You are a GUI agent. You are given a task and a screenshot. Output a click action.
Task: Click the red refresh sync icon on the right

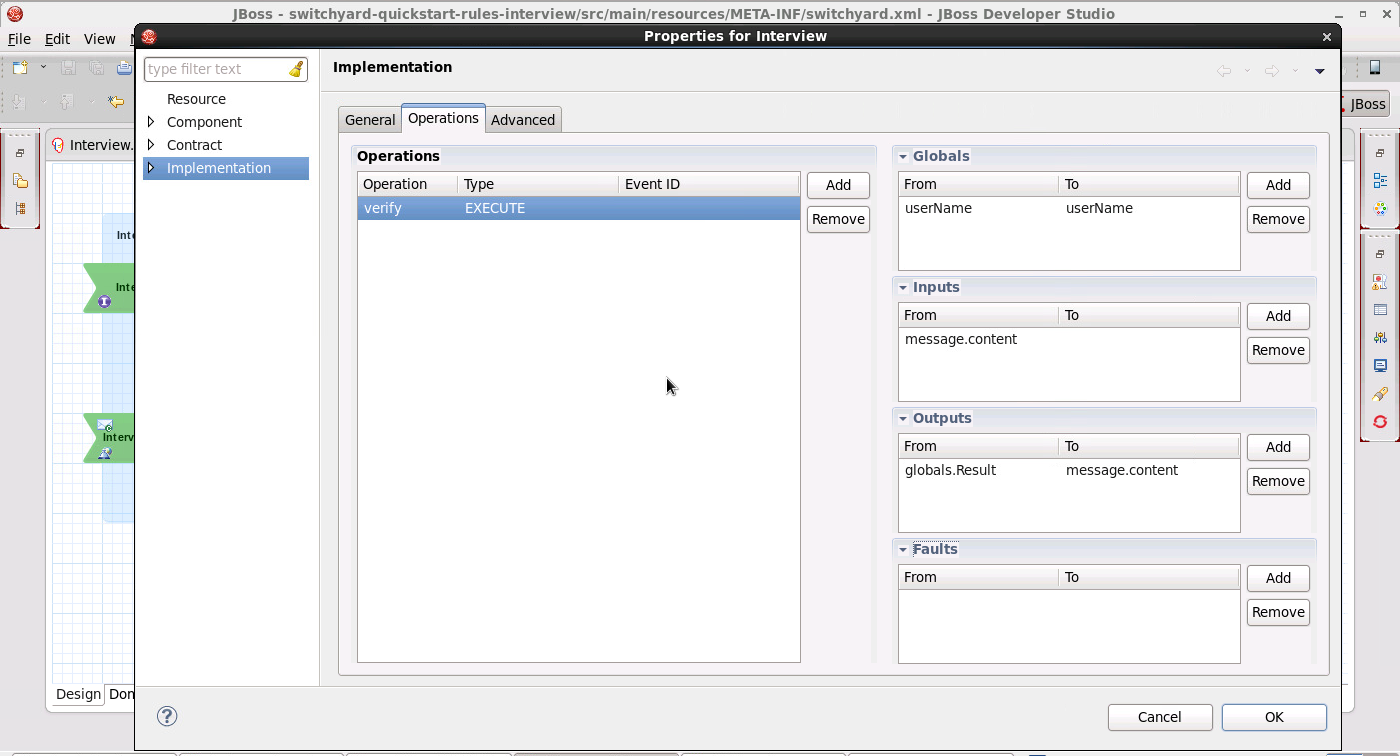click(1380, 422)
